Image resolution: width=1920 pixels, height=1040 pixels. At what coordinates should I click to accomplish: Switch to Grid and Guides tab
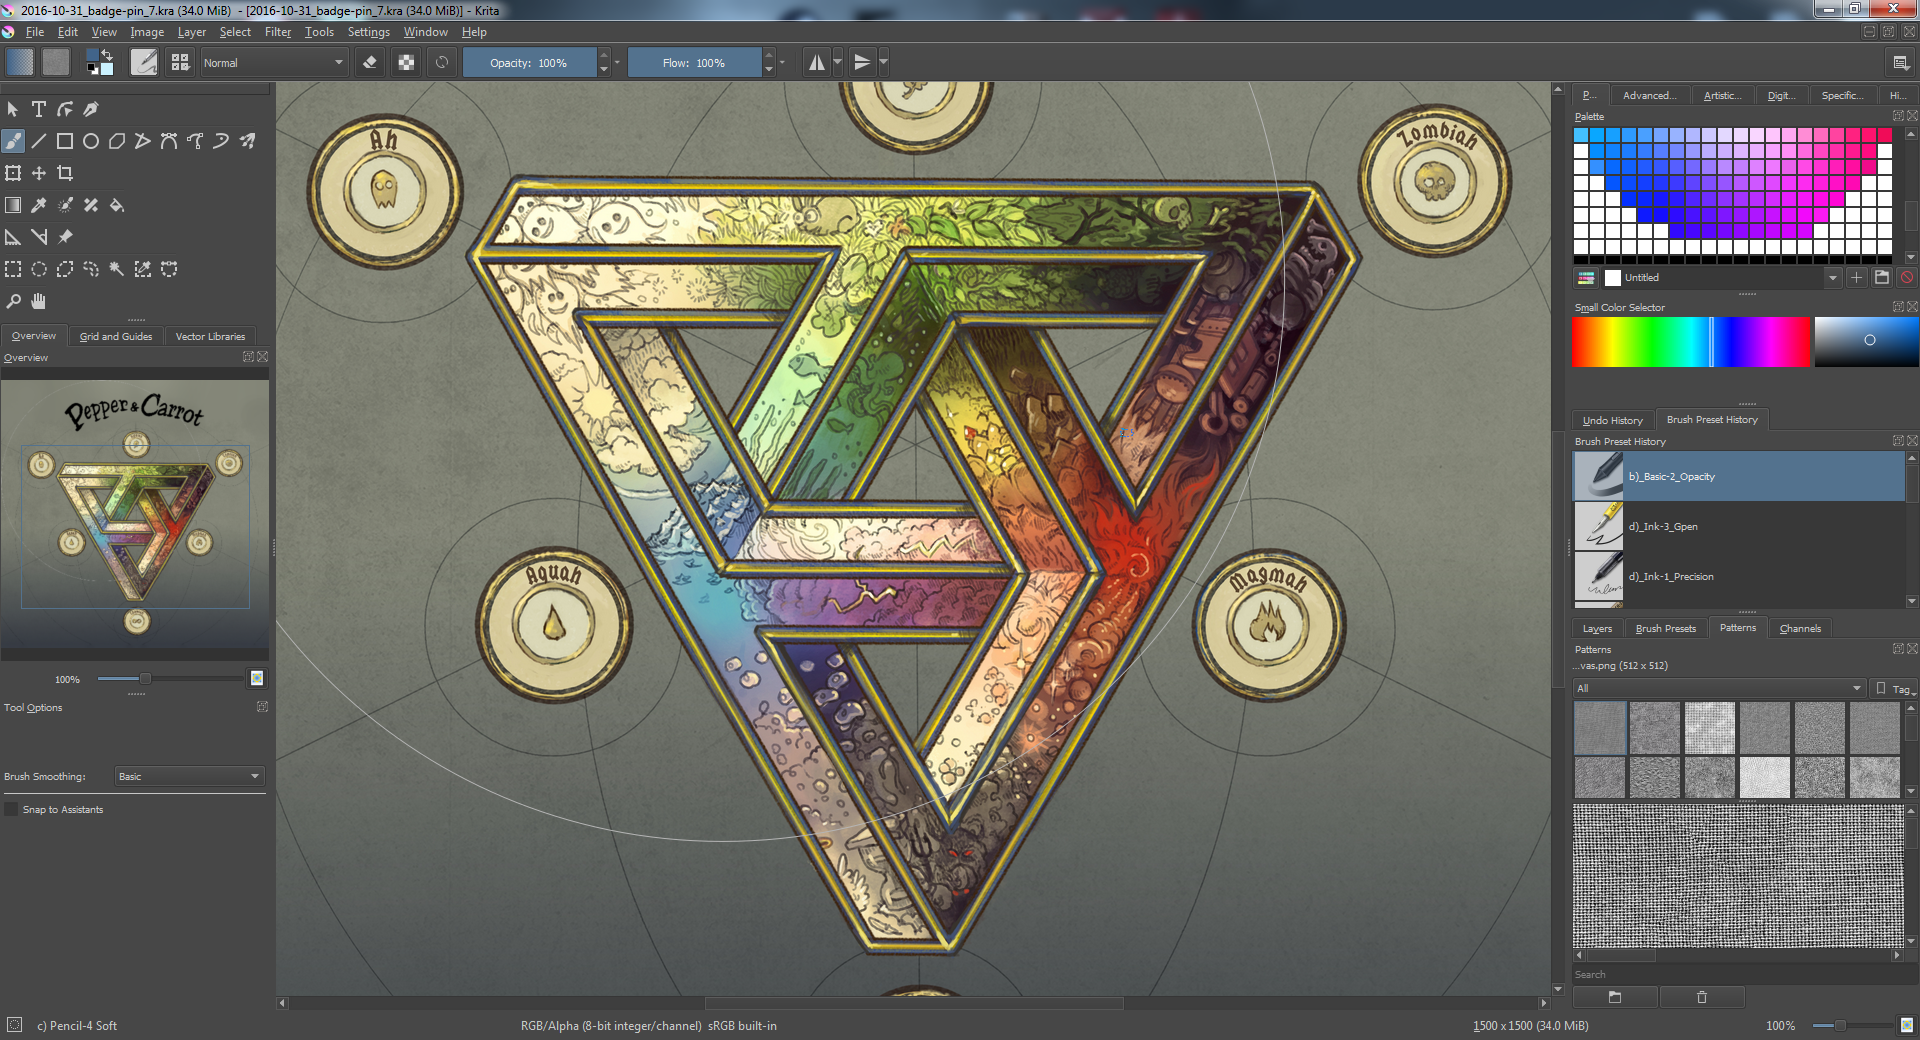pos(116,336)
